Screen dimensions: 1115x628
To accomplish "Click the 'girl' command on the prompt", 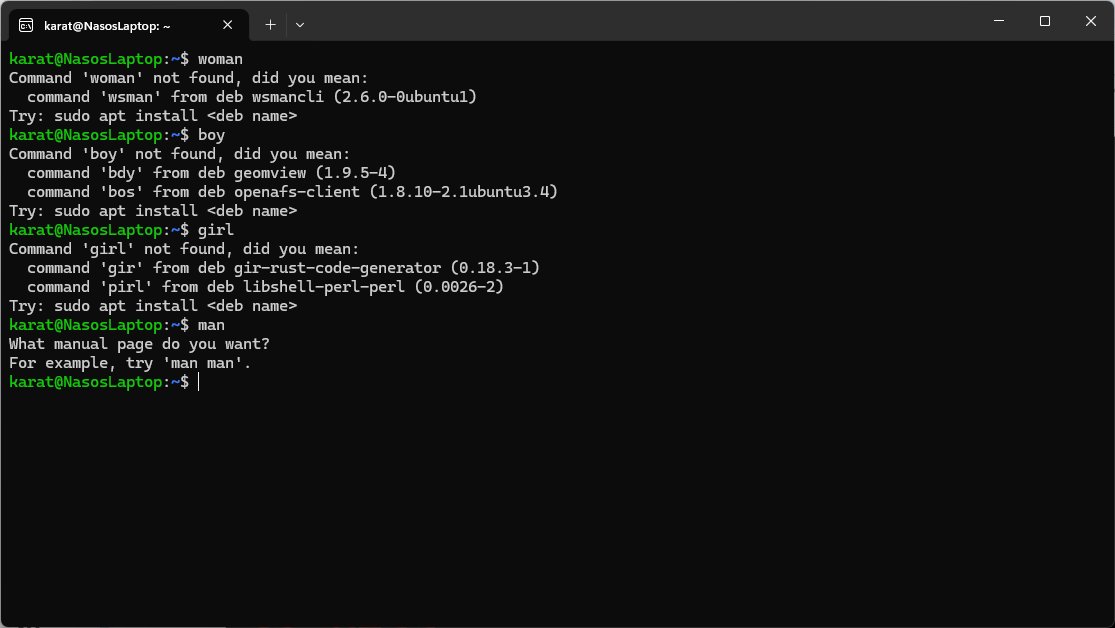I will point(215,230).
